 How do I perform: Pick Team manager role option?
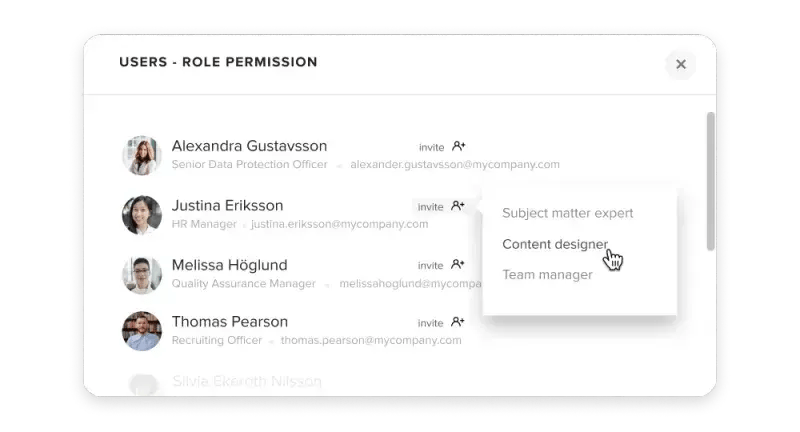pyautogui.click(x=547, y=274)
